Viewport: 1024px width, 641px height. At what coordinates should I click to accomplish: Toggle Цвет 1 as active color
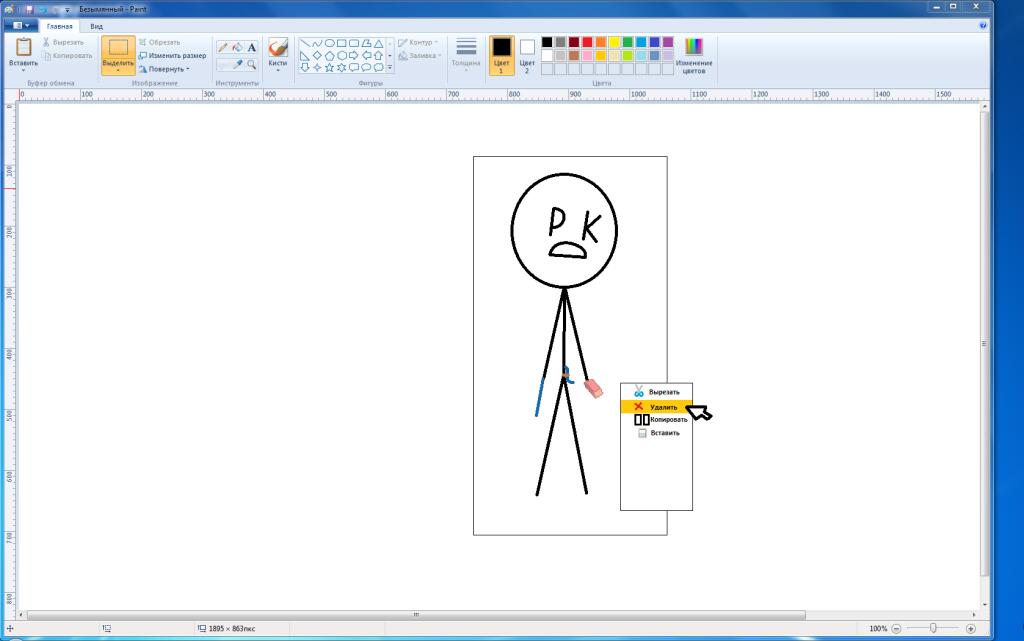coord(502,55)
